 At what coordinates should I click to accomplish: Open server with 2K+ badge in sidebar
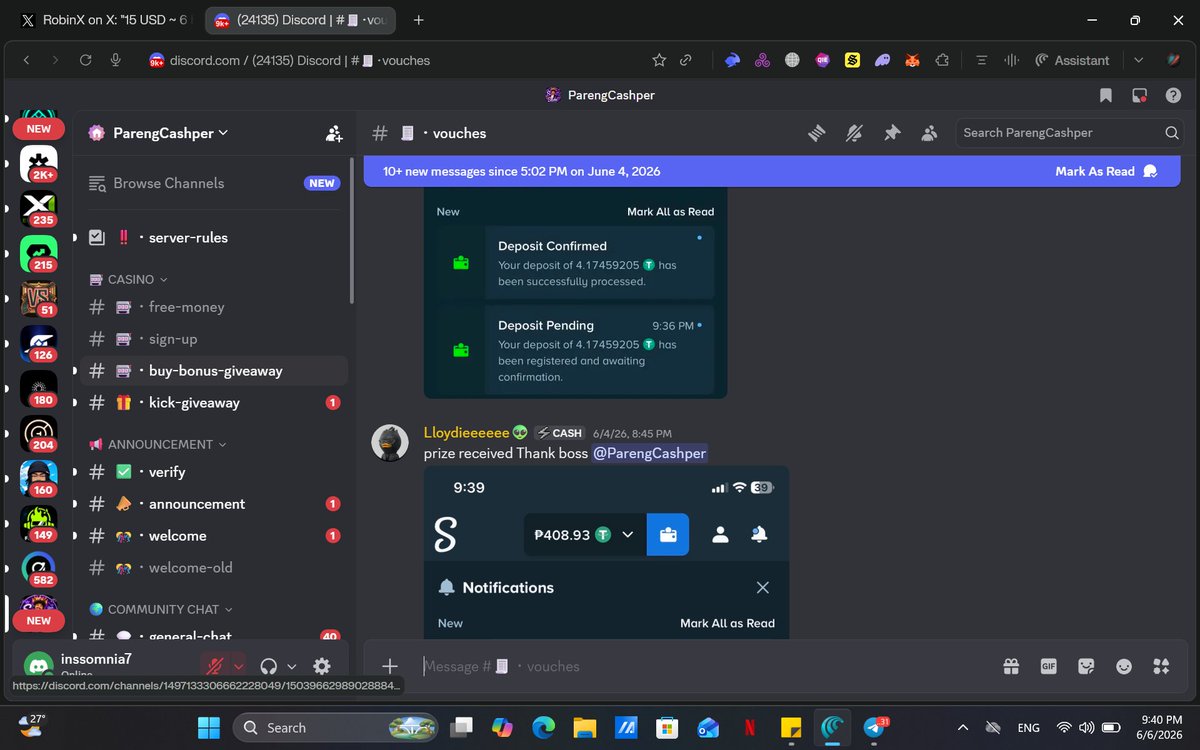tap(39, 163)
